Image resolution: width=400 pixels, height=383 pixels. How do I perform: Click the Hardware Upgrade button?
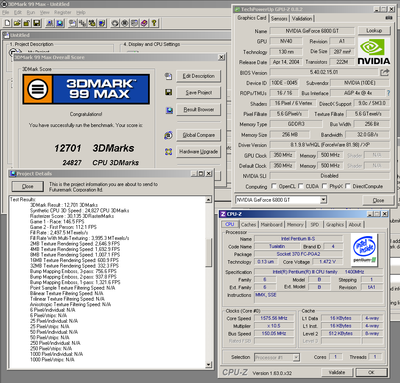[x=198, y=152]
